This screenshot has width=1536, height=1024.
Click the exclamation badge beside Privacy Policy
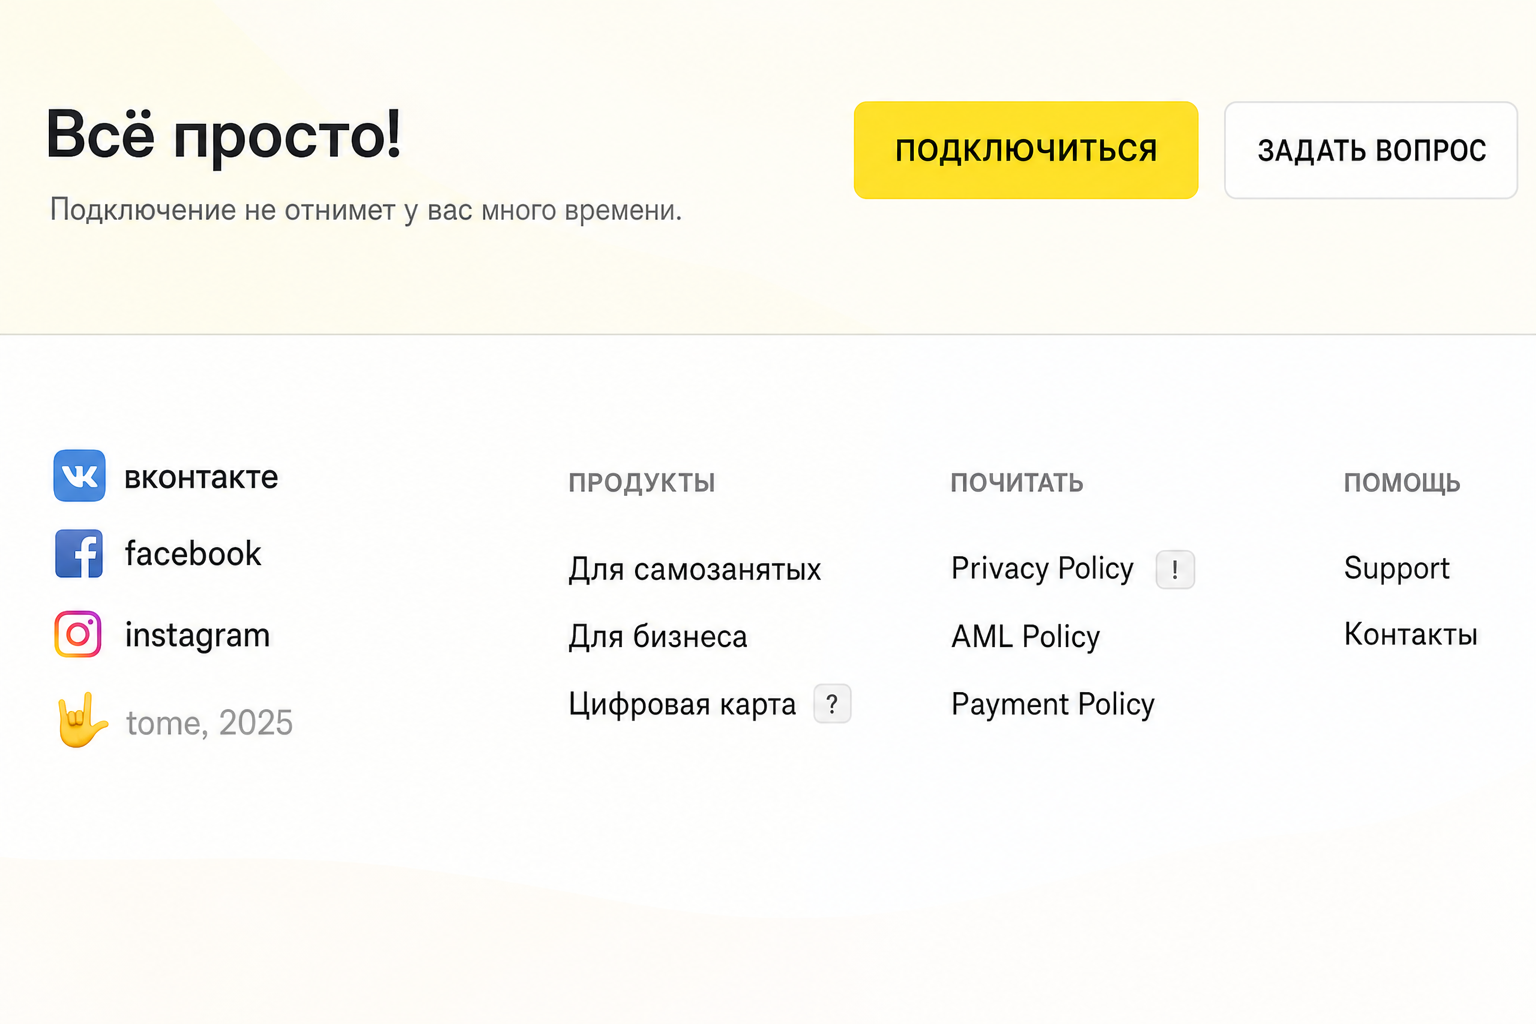1175,570
